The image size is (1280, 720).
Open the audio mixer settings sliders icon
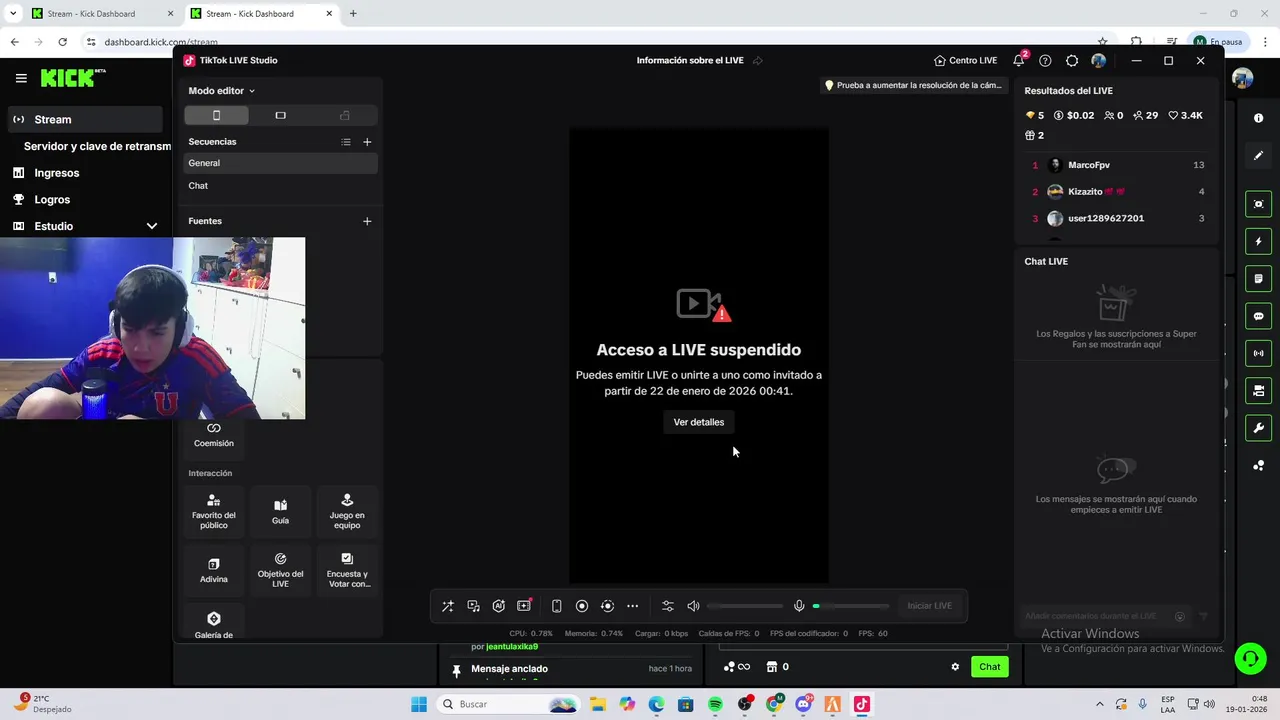pos(668,606)
